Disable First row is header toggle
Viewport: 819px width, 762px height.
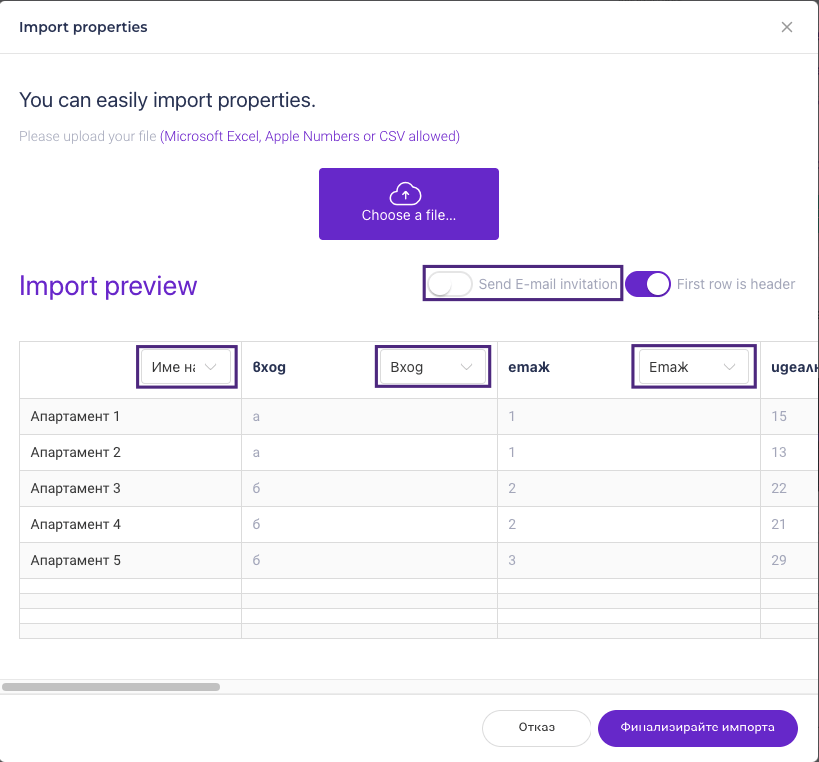coord(648,284)
